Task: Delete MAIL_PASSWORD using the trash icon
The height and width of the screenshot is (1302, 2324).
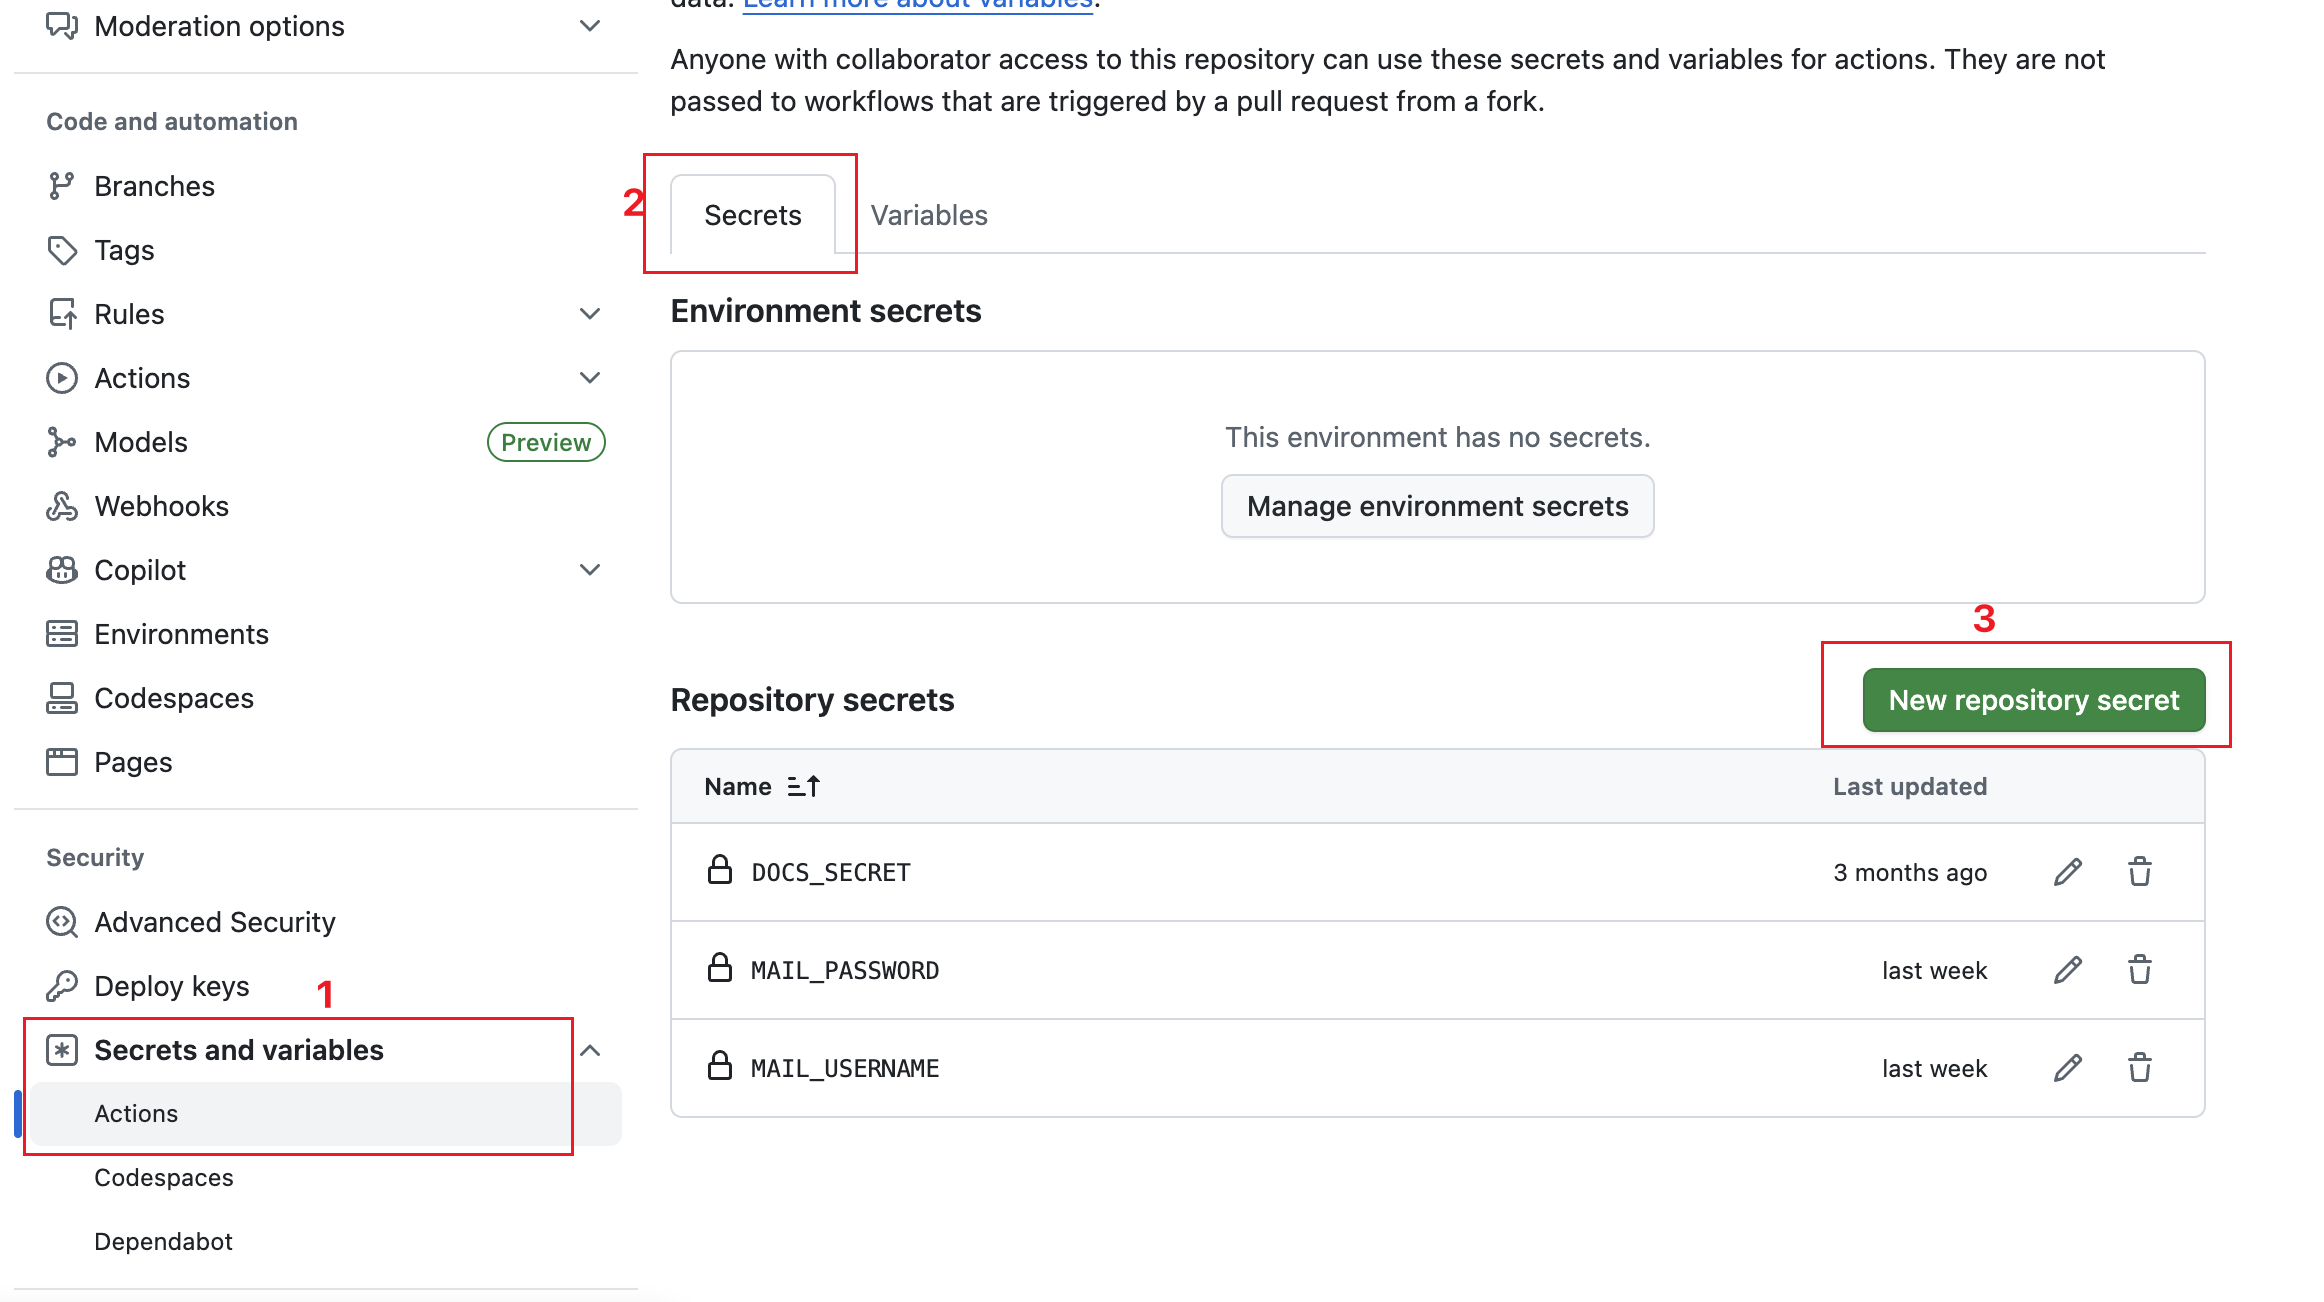Action: 2140,969
